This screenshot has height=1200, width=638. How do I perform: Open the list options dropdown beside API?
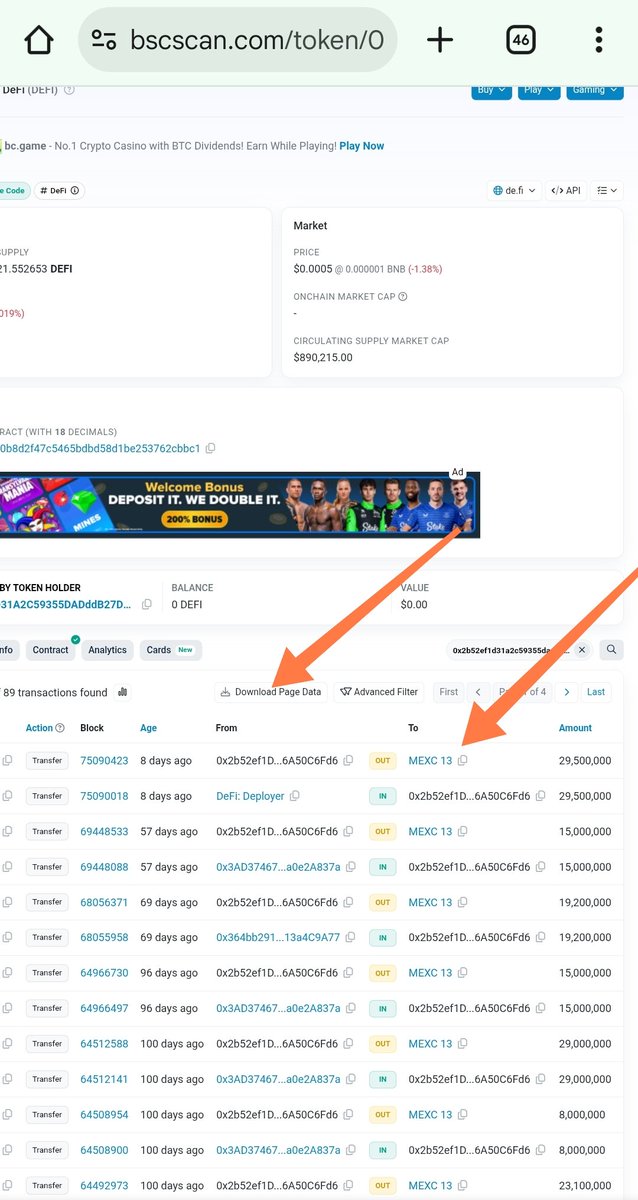click(x=607, y=190)
